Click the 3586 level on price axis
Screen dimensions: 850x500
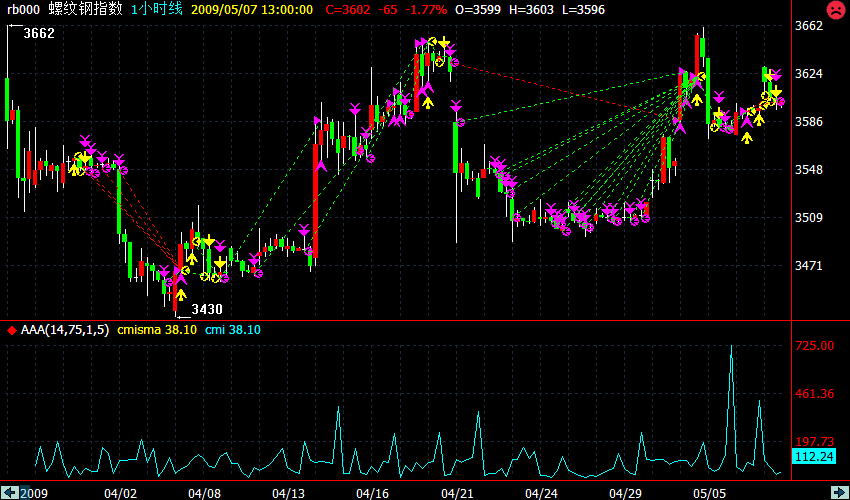point(807,122)
